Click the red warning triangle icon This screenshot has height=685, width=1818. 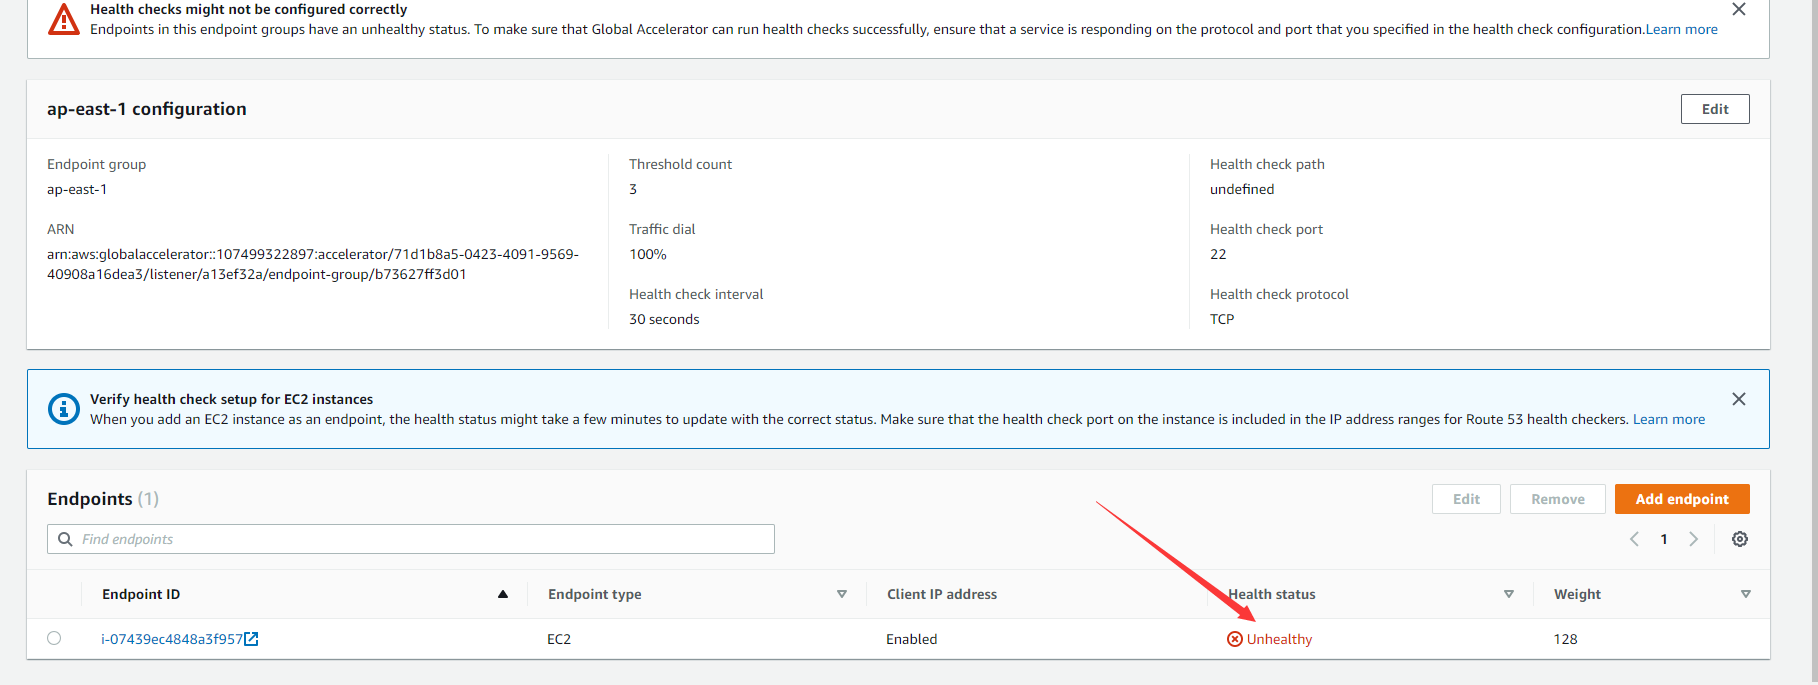pos(64,19)
